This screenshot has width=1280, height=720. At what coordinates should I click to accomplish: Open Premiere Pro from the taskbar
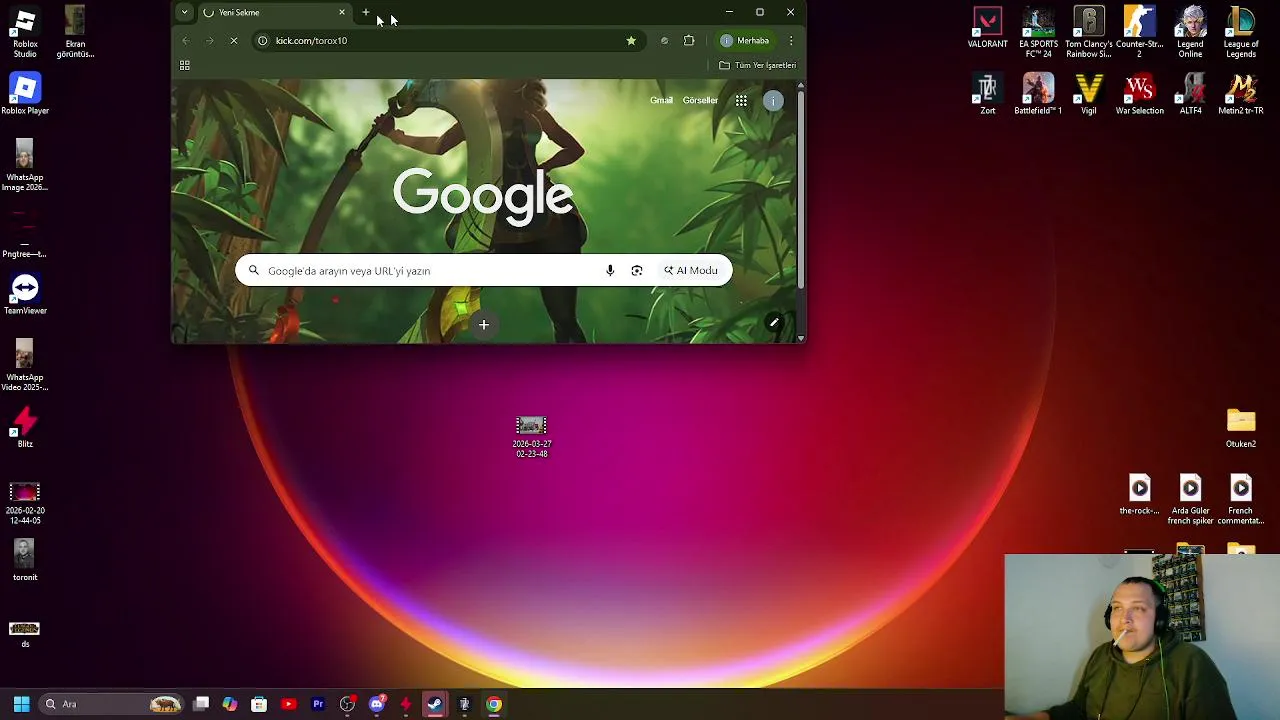[318, 704]
